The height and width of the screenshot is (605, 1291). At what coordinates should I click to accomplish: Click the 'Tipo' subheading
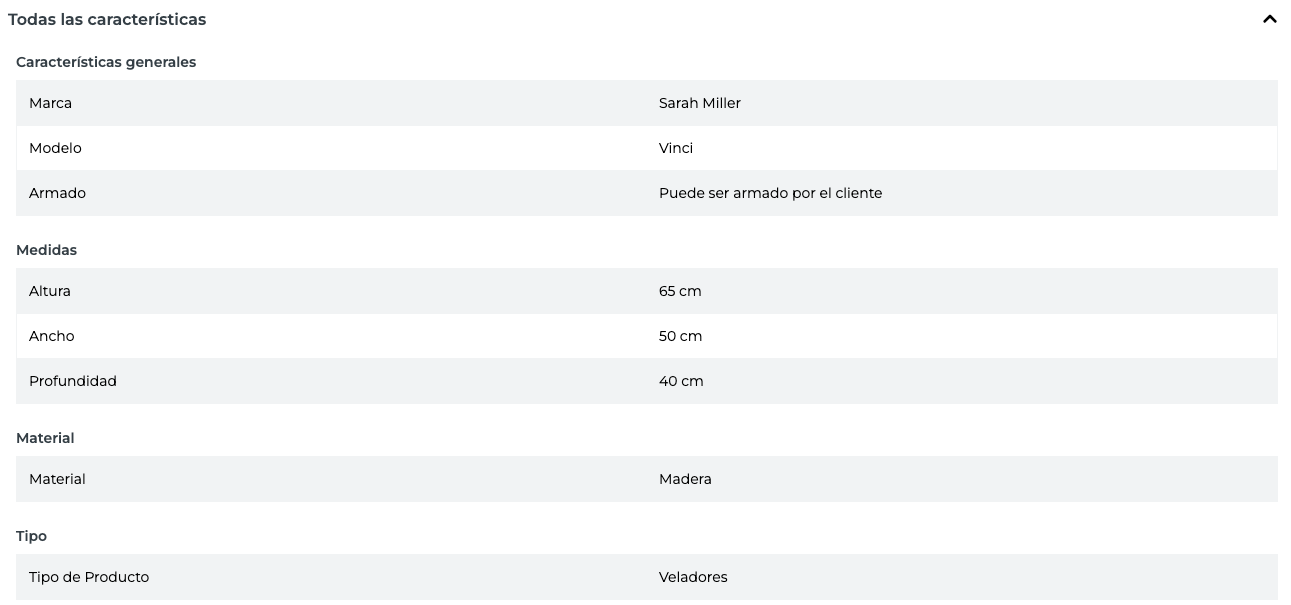[x=31, y=536]
